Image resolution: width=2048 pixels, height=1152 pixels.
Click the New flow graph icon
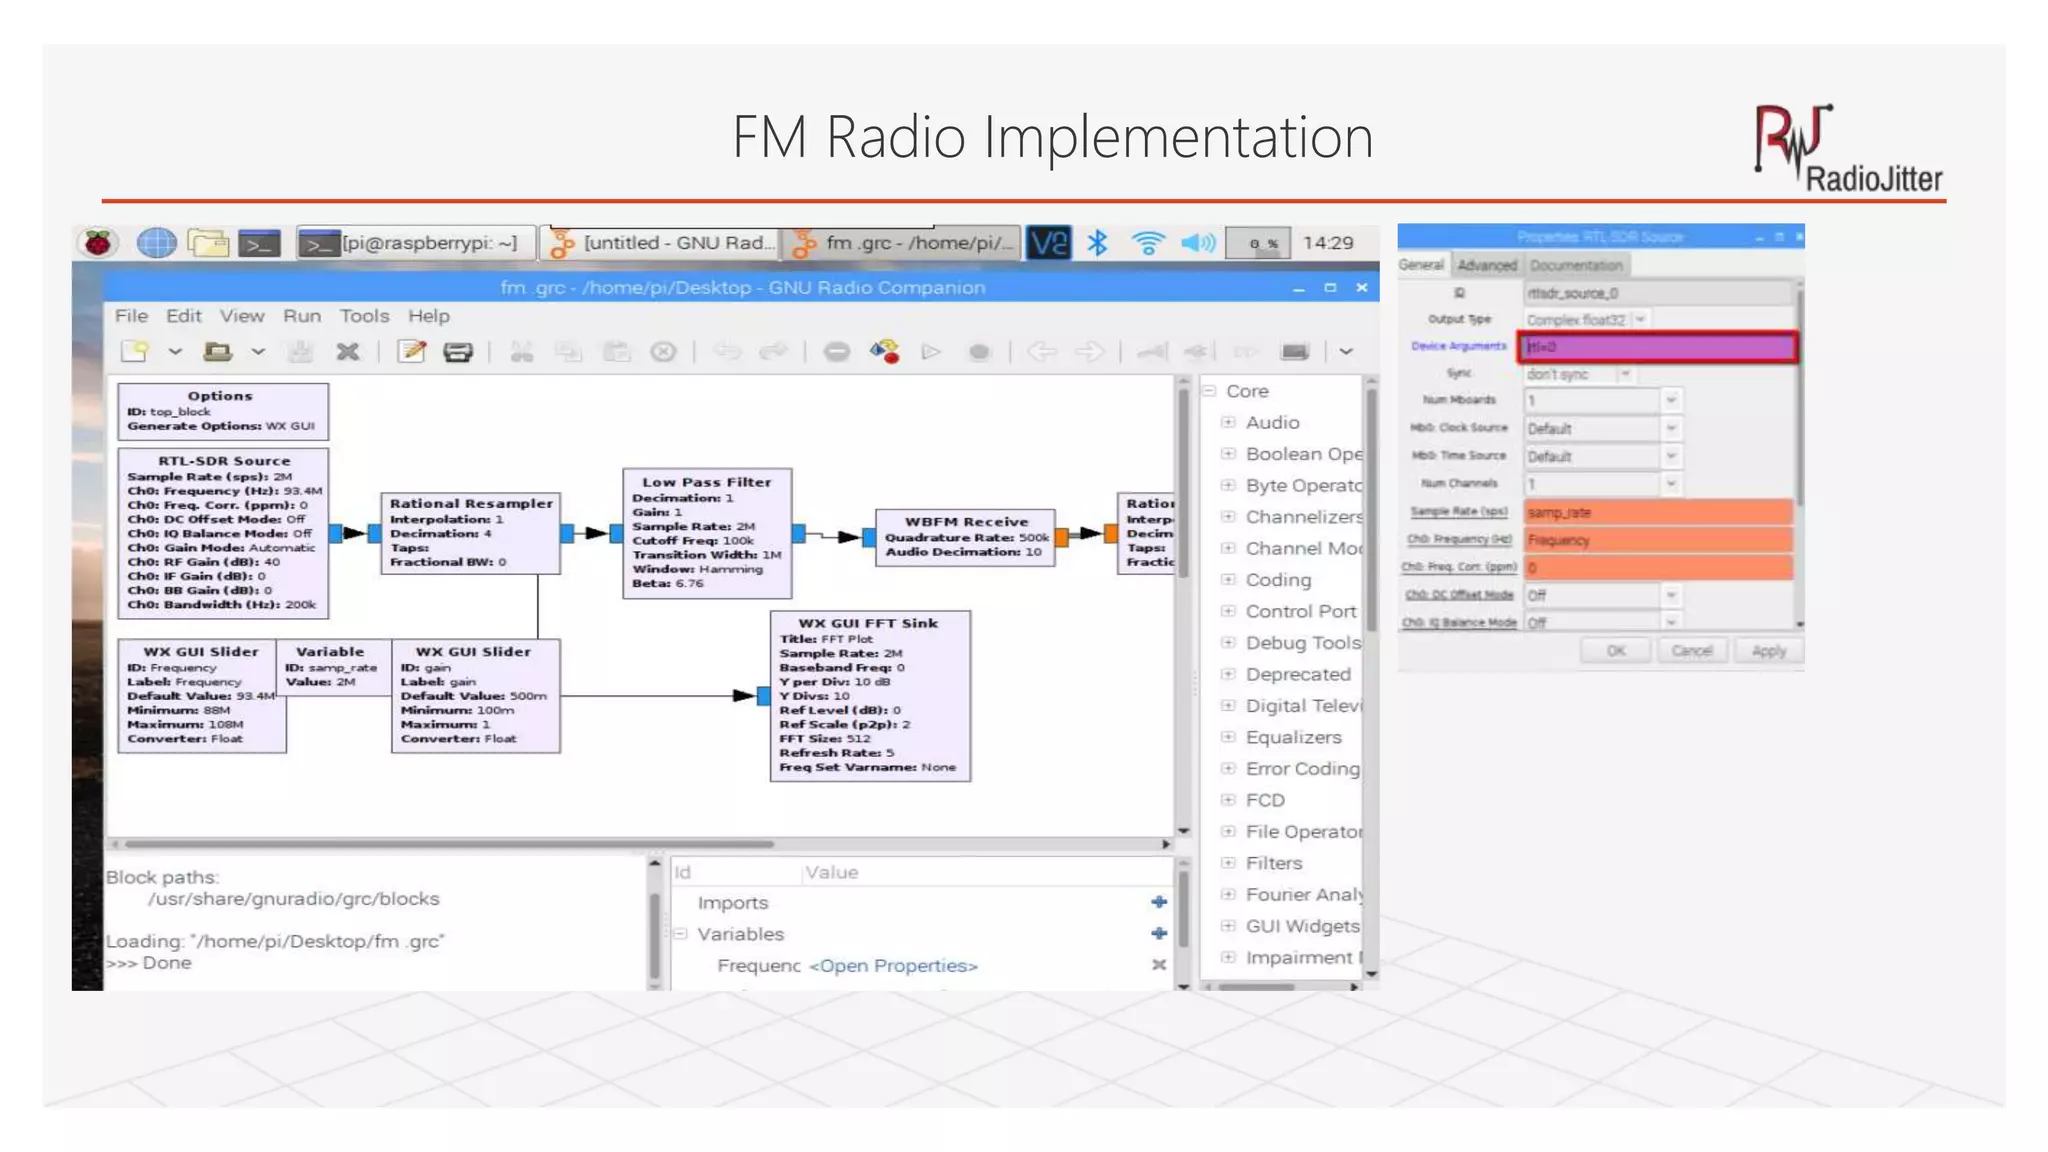click(135, 351)
